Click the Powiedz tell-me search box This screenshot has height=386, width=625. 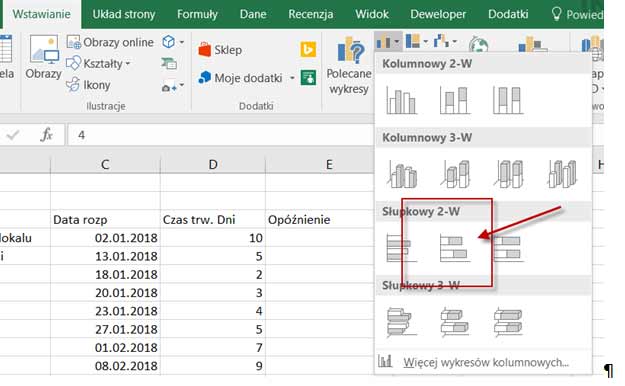click(577, 14)
